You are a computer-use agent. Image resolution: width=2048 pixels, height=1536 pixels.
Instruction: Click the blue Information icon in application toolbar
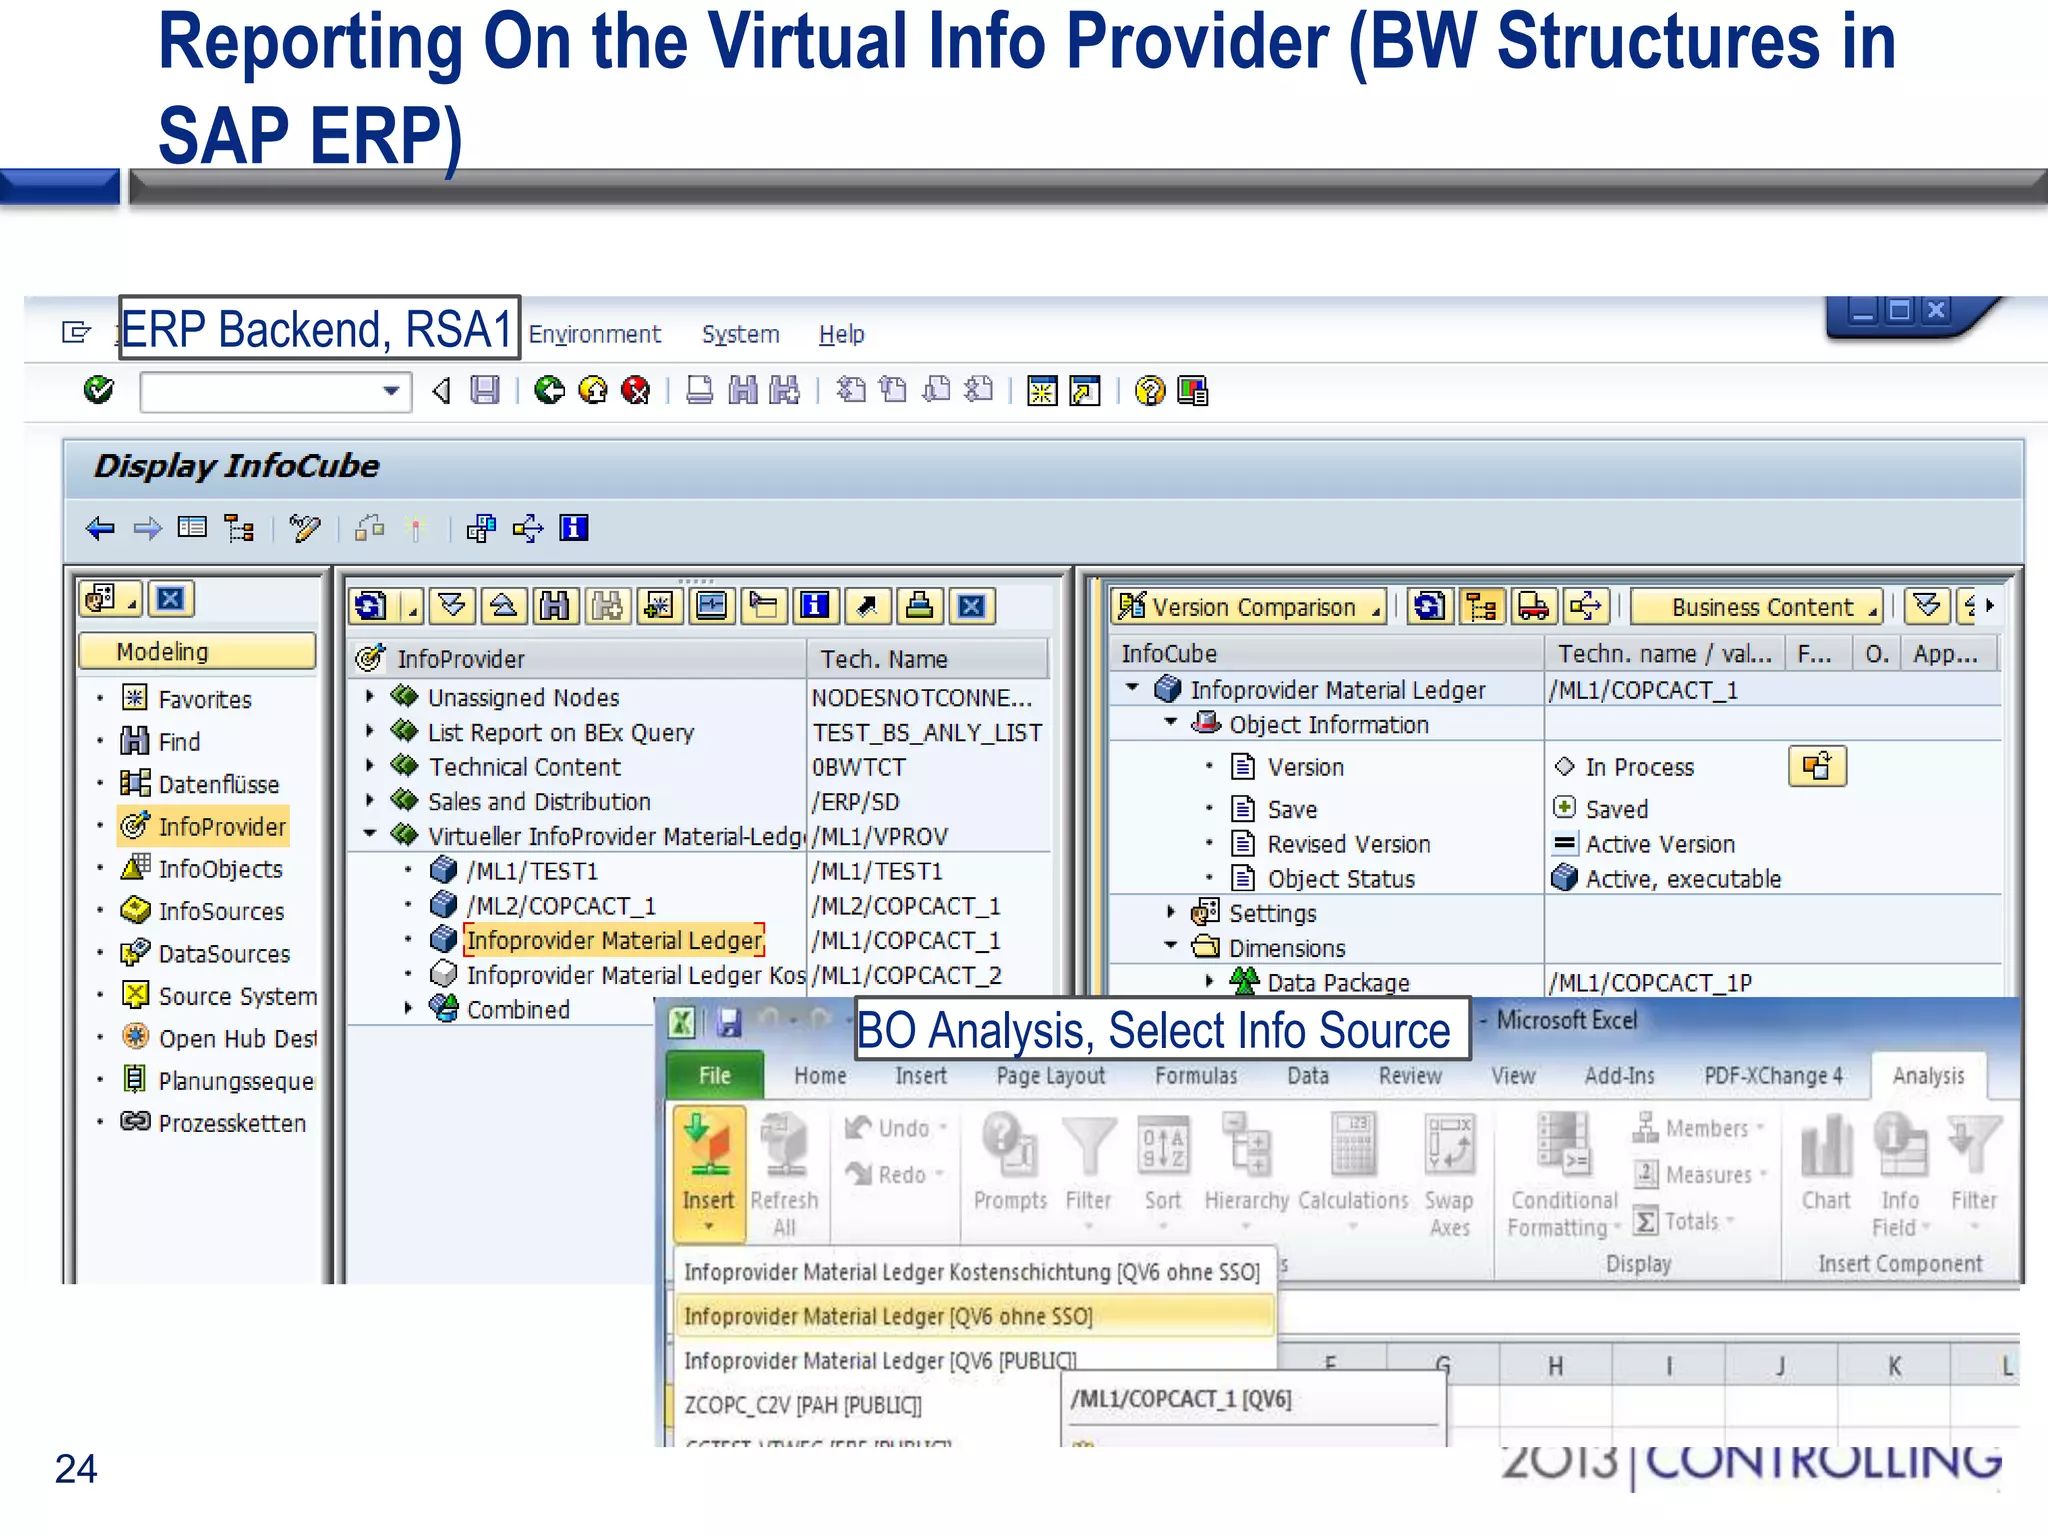(x=574, y=528)
